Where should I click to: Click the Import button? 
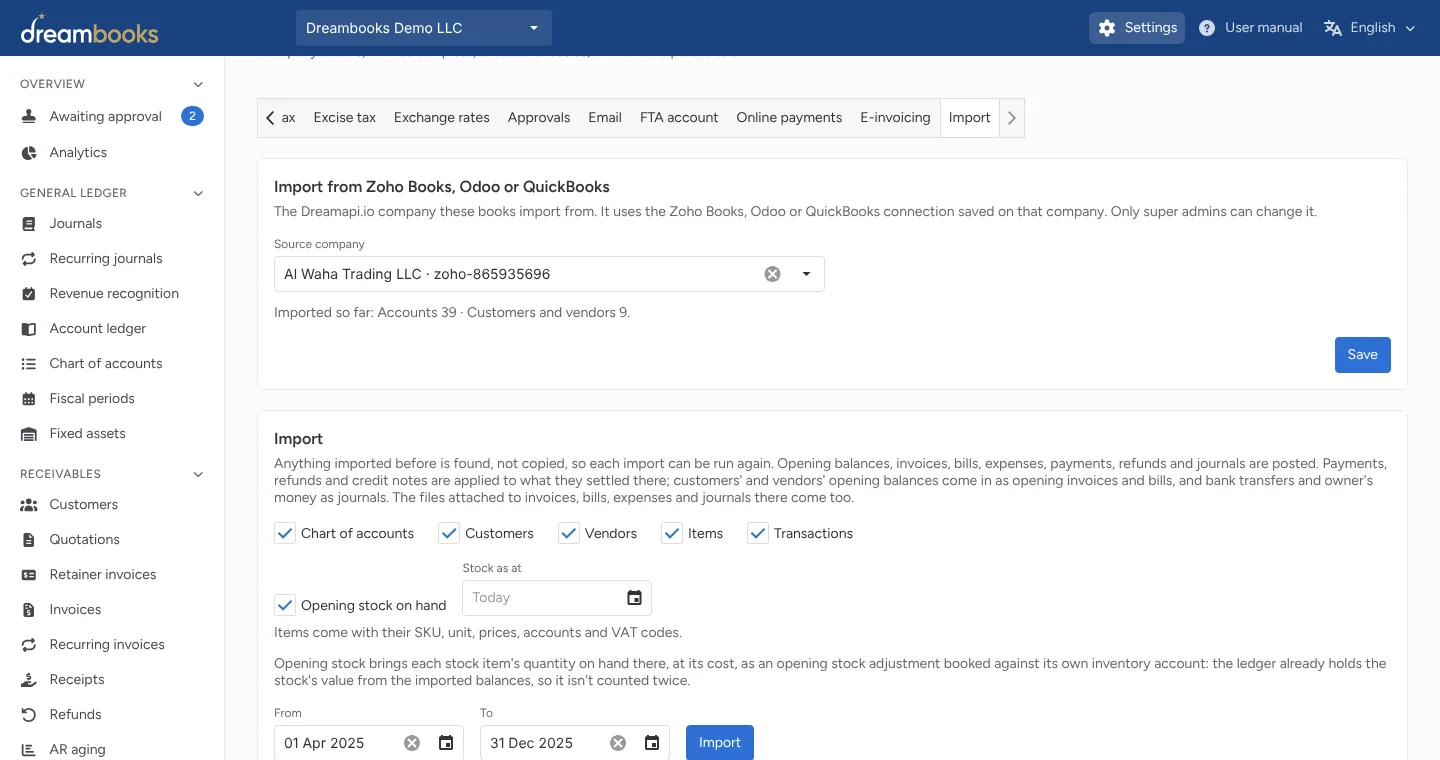click(x=720, y=743)
